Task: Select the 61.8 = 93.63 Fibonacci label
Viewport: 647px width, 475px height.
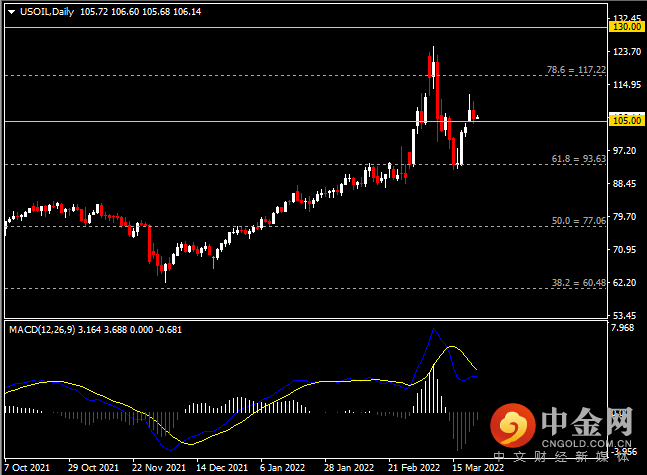Action: 579,159
